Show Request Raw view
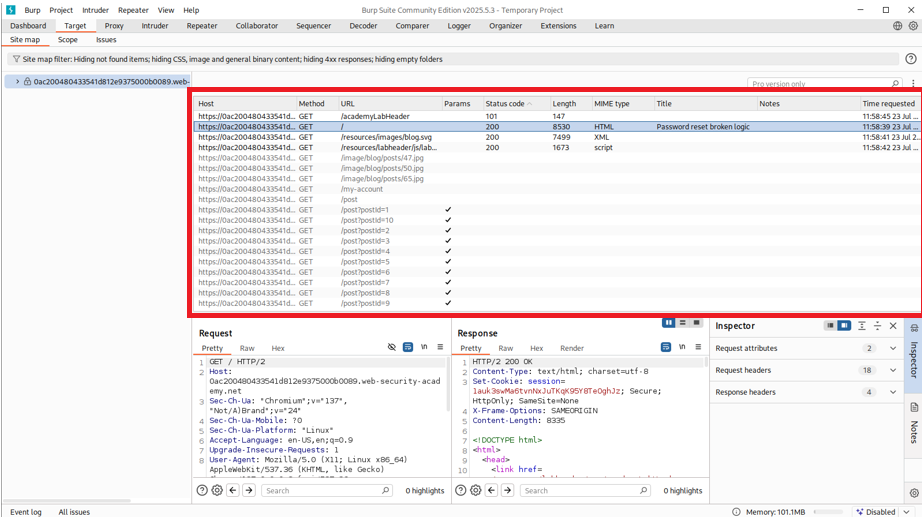Image resolution: width=922 pixels, height=523 pixels. (247, 348)
